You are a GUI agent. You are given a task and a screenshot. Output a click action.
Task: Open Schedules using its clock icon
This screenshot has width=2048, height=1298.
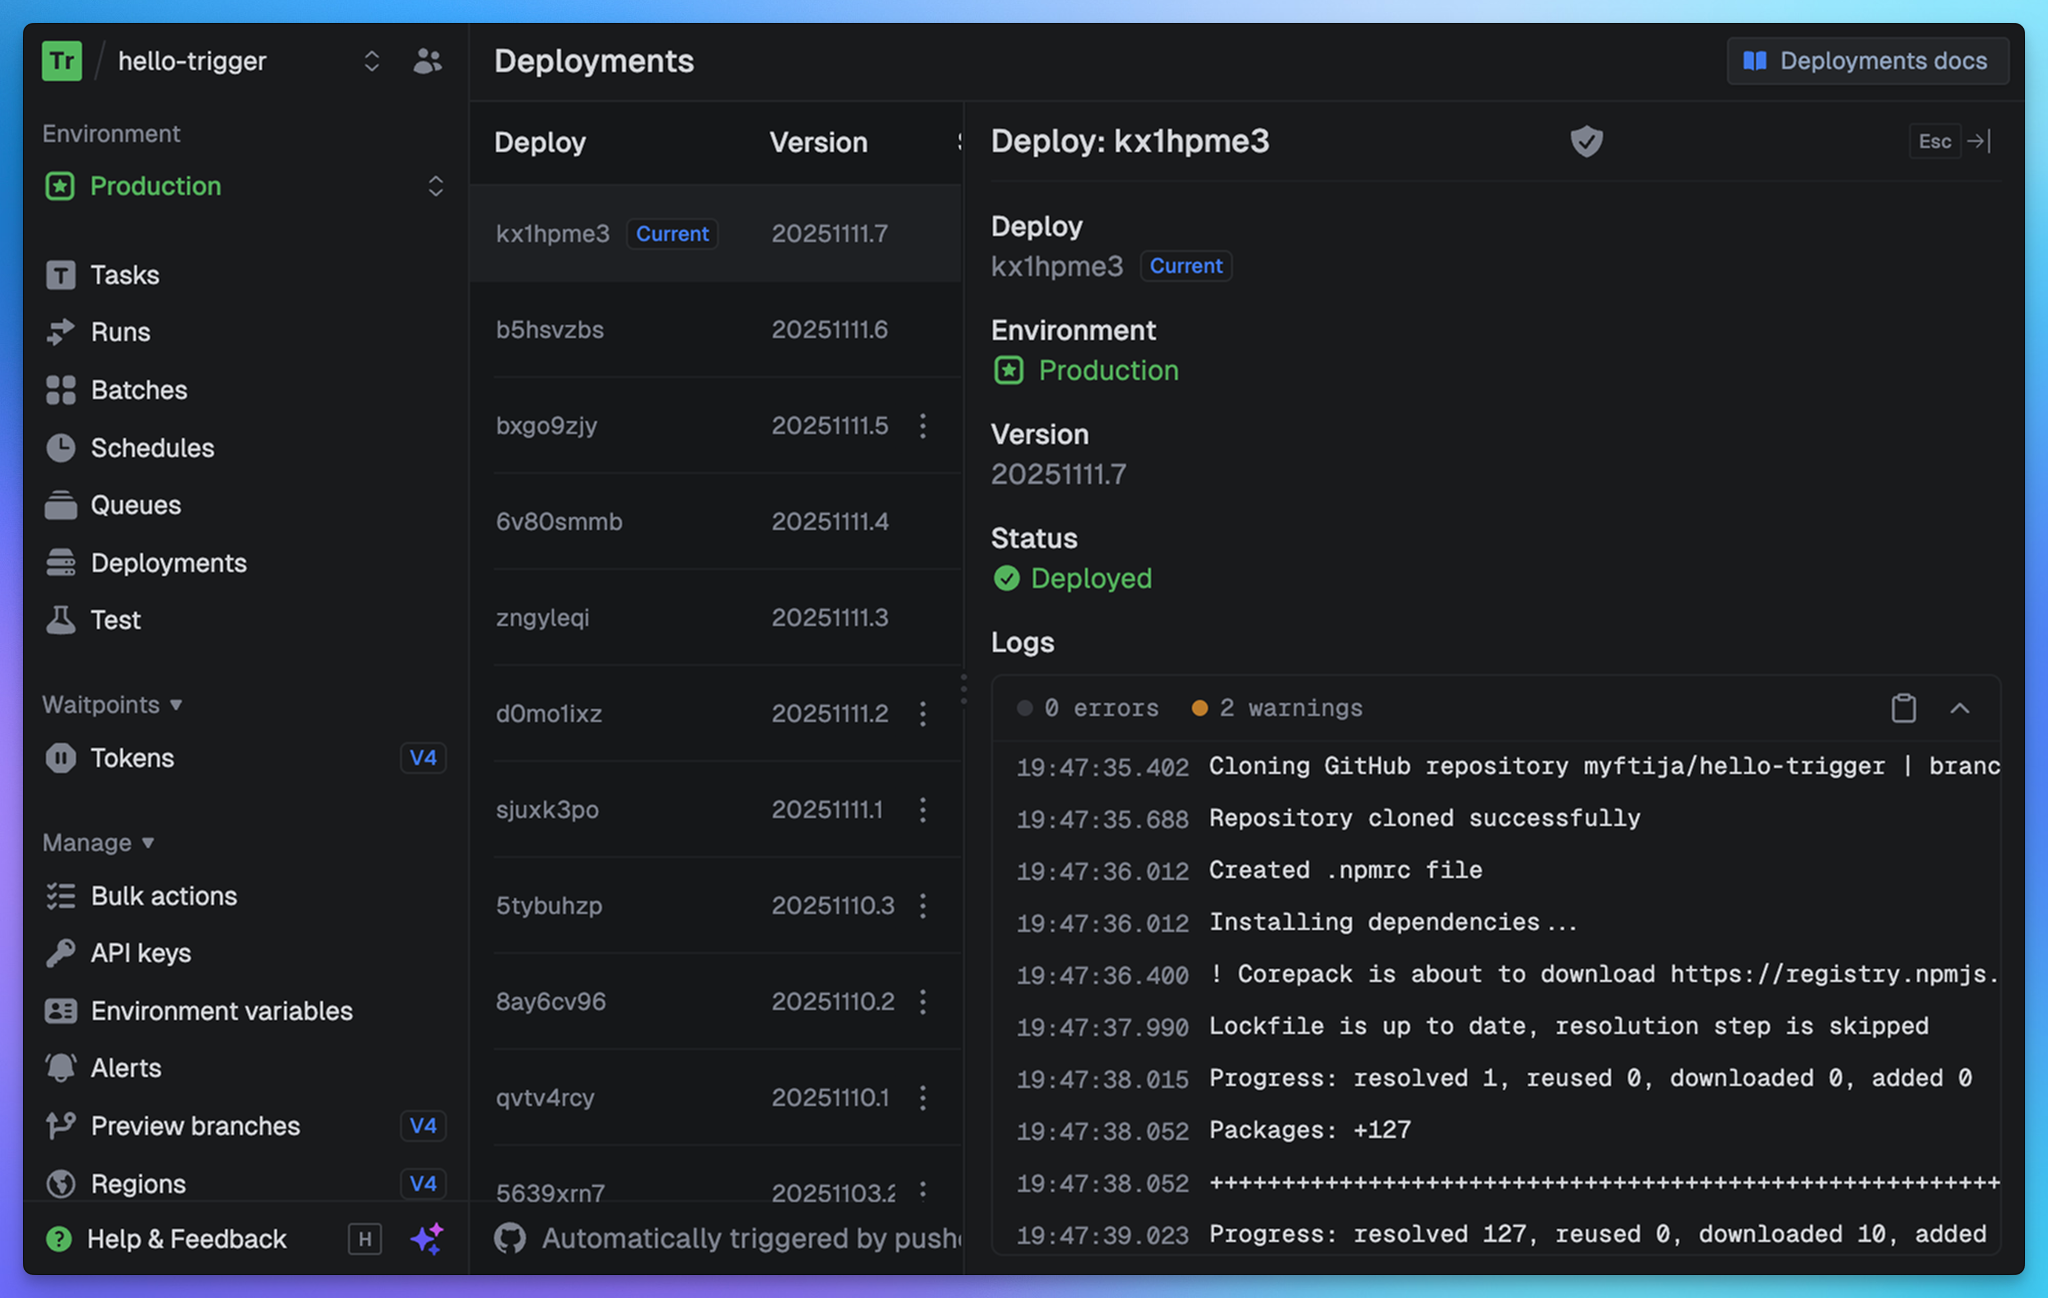point(61,447)
